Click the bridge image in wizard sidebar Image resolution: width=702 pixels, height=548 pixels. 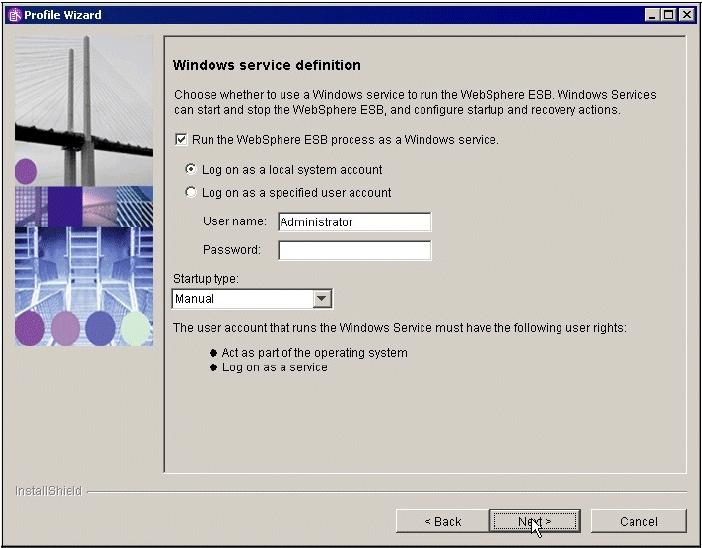click(84, 111)
